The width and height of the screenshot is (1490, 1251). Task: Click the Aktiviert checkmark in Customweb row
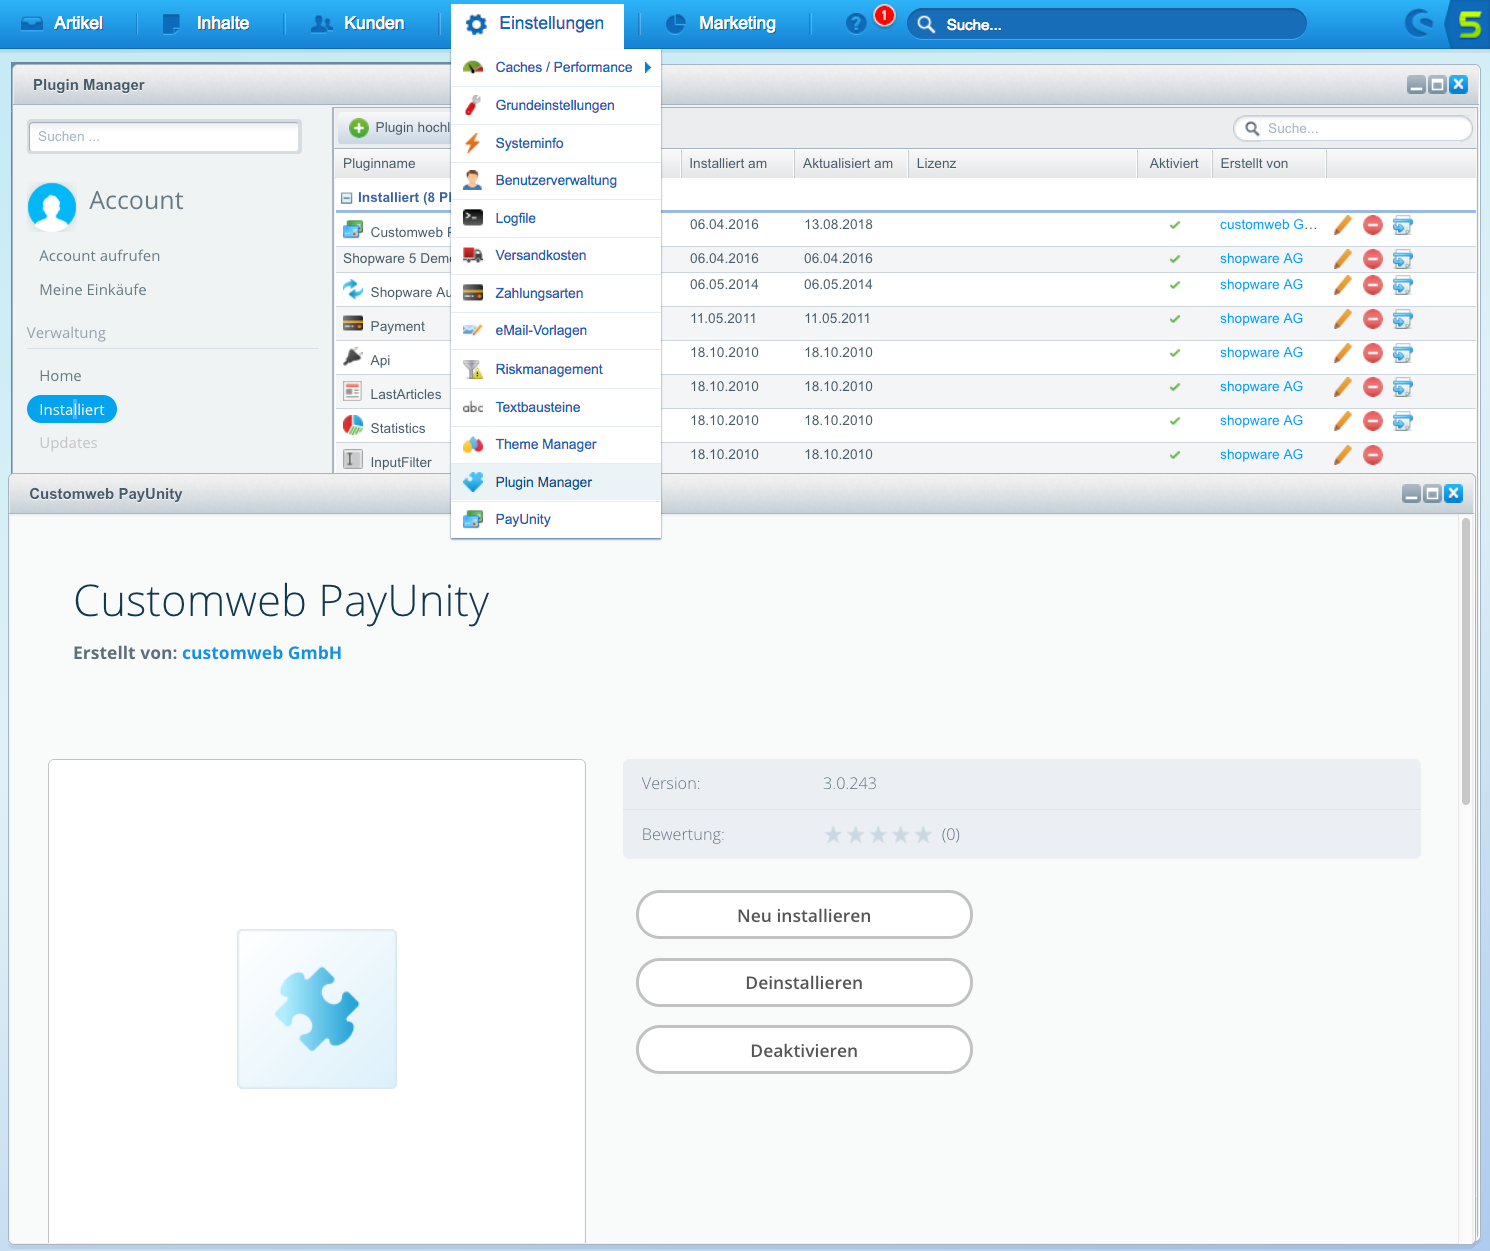point(1175,225)
